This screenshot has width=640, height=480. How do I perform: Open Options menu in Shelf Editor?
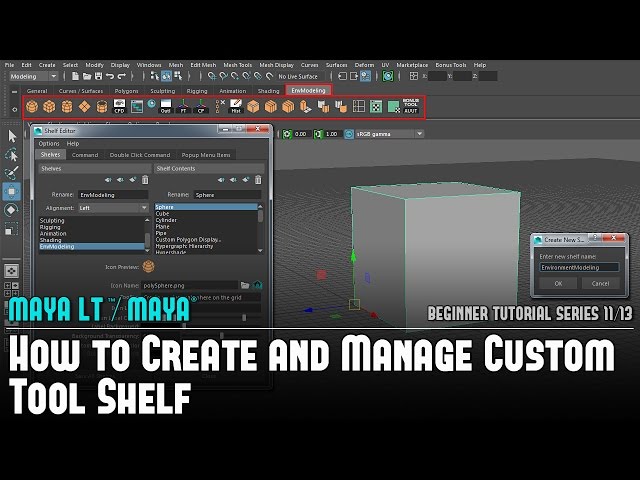coord(49,144)
